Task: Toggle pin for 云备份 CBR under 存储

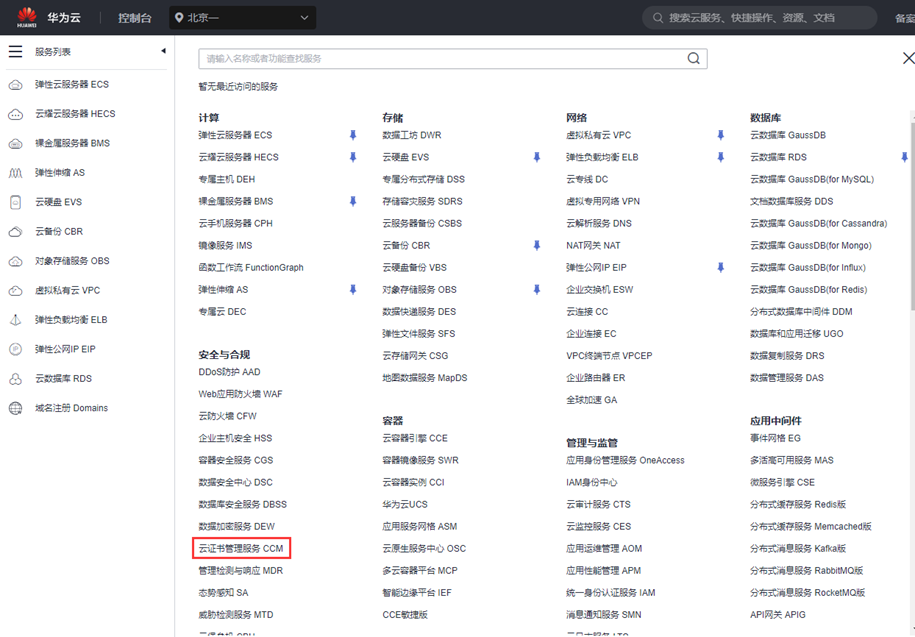Action: (x=537, y=246)
